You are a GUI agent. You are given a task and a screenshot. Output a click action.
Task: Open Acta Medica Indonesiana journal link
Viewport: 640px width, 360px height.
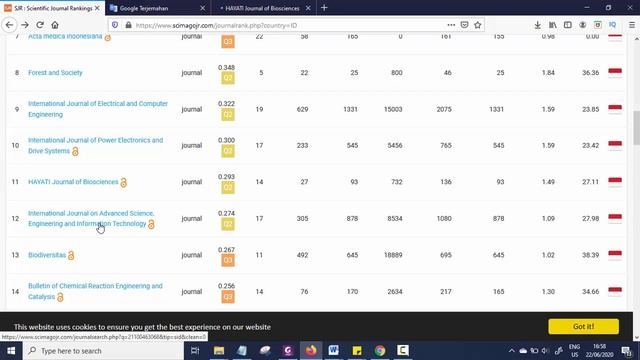point(65,36)
